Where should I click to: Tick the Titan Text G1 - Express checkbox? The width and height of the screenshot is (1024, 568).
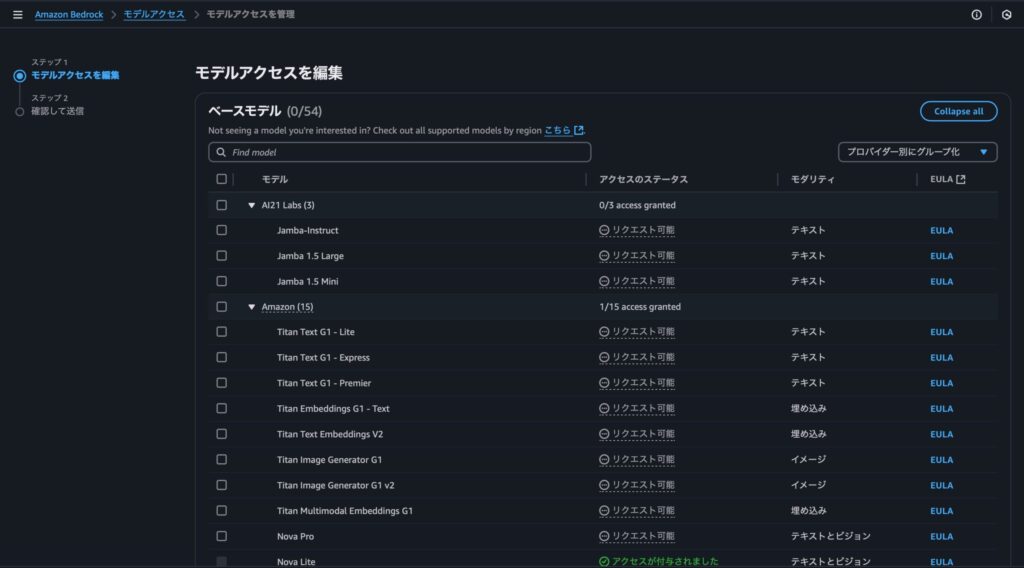click(222, 357)
